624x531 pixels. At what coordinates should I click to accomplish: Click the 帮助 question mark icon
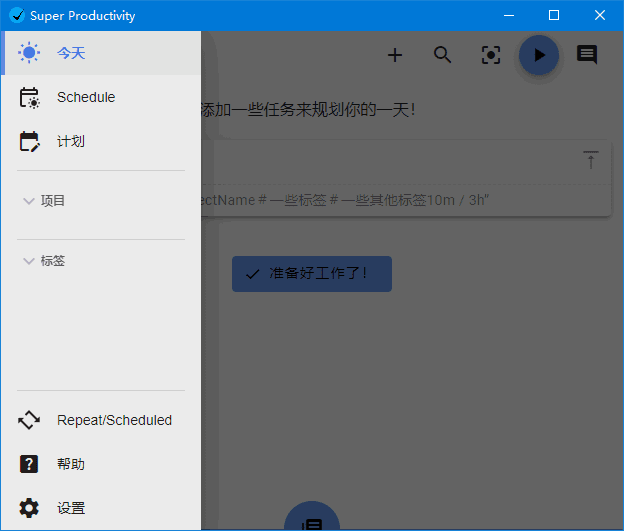tap(30, 464)
